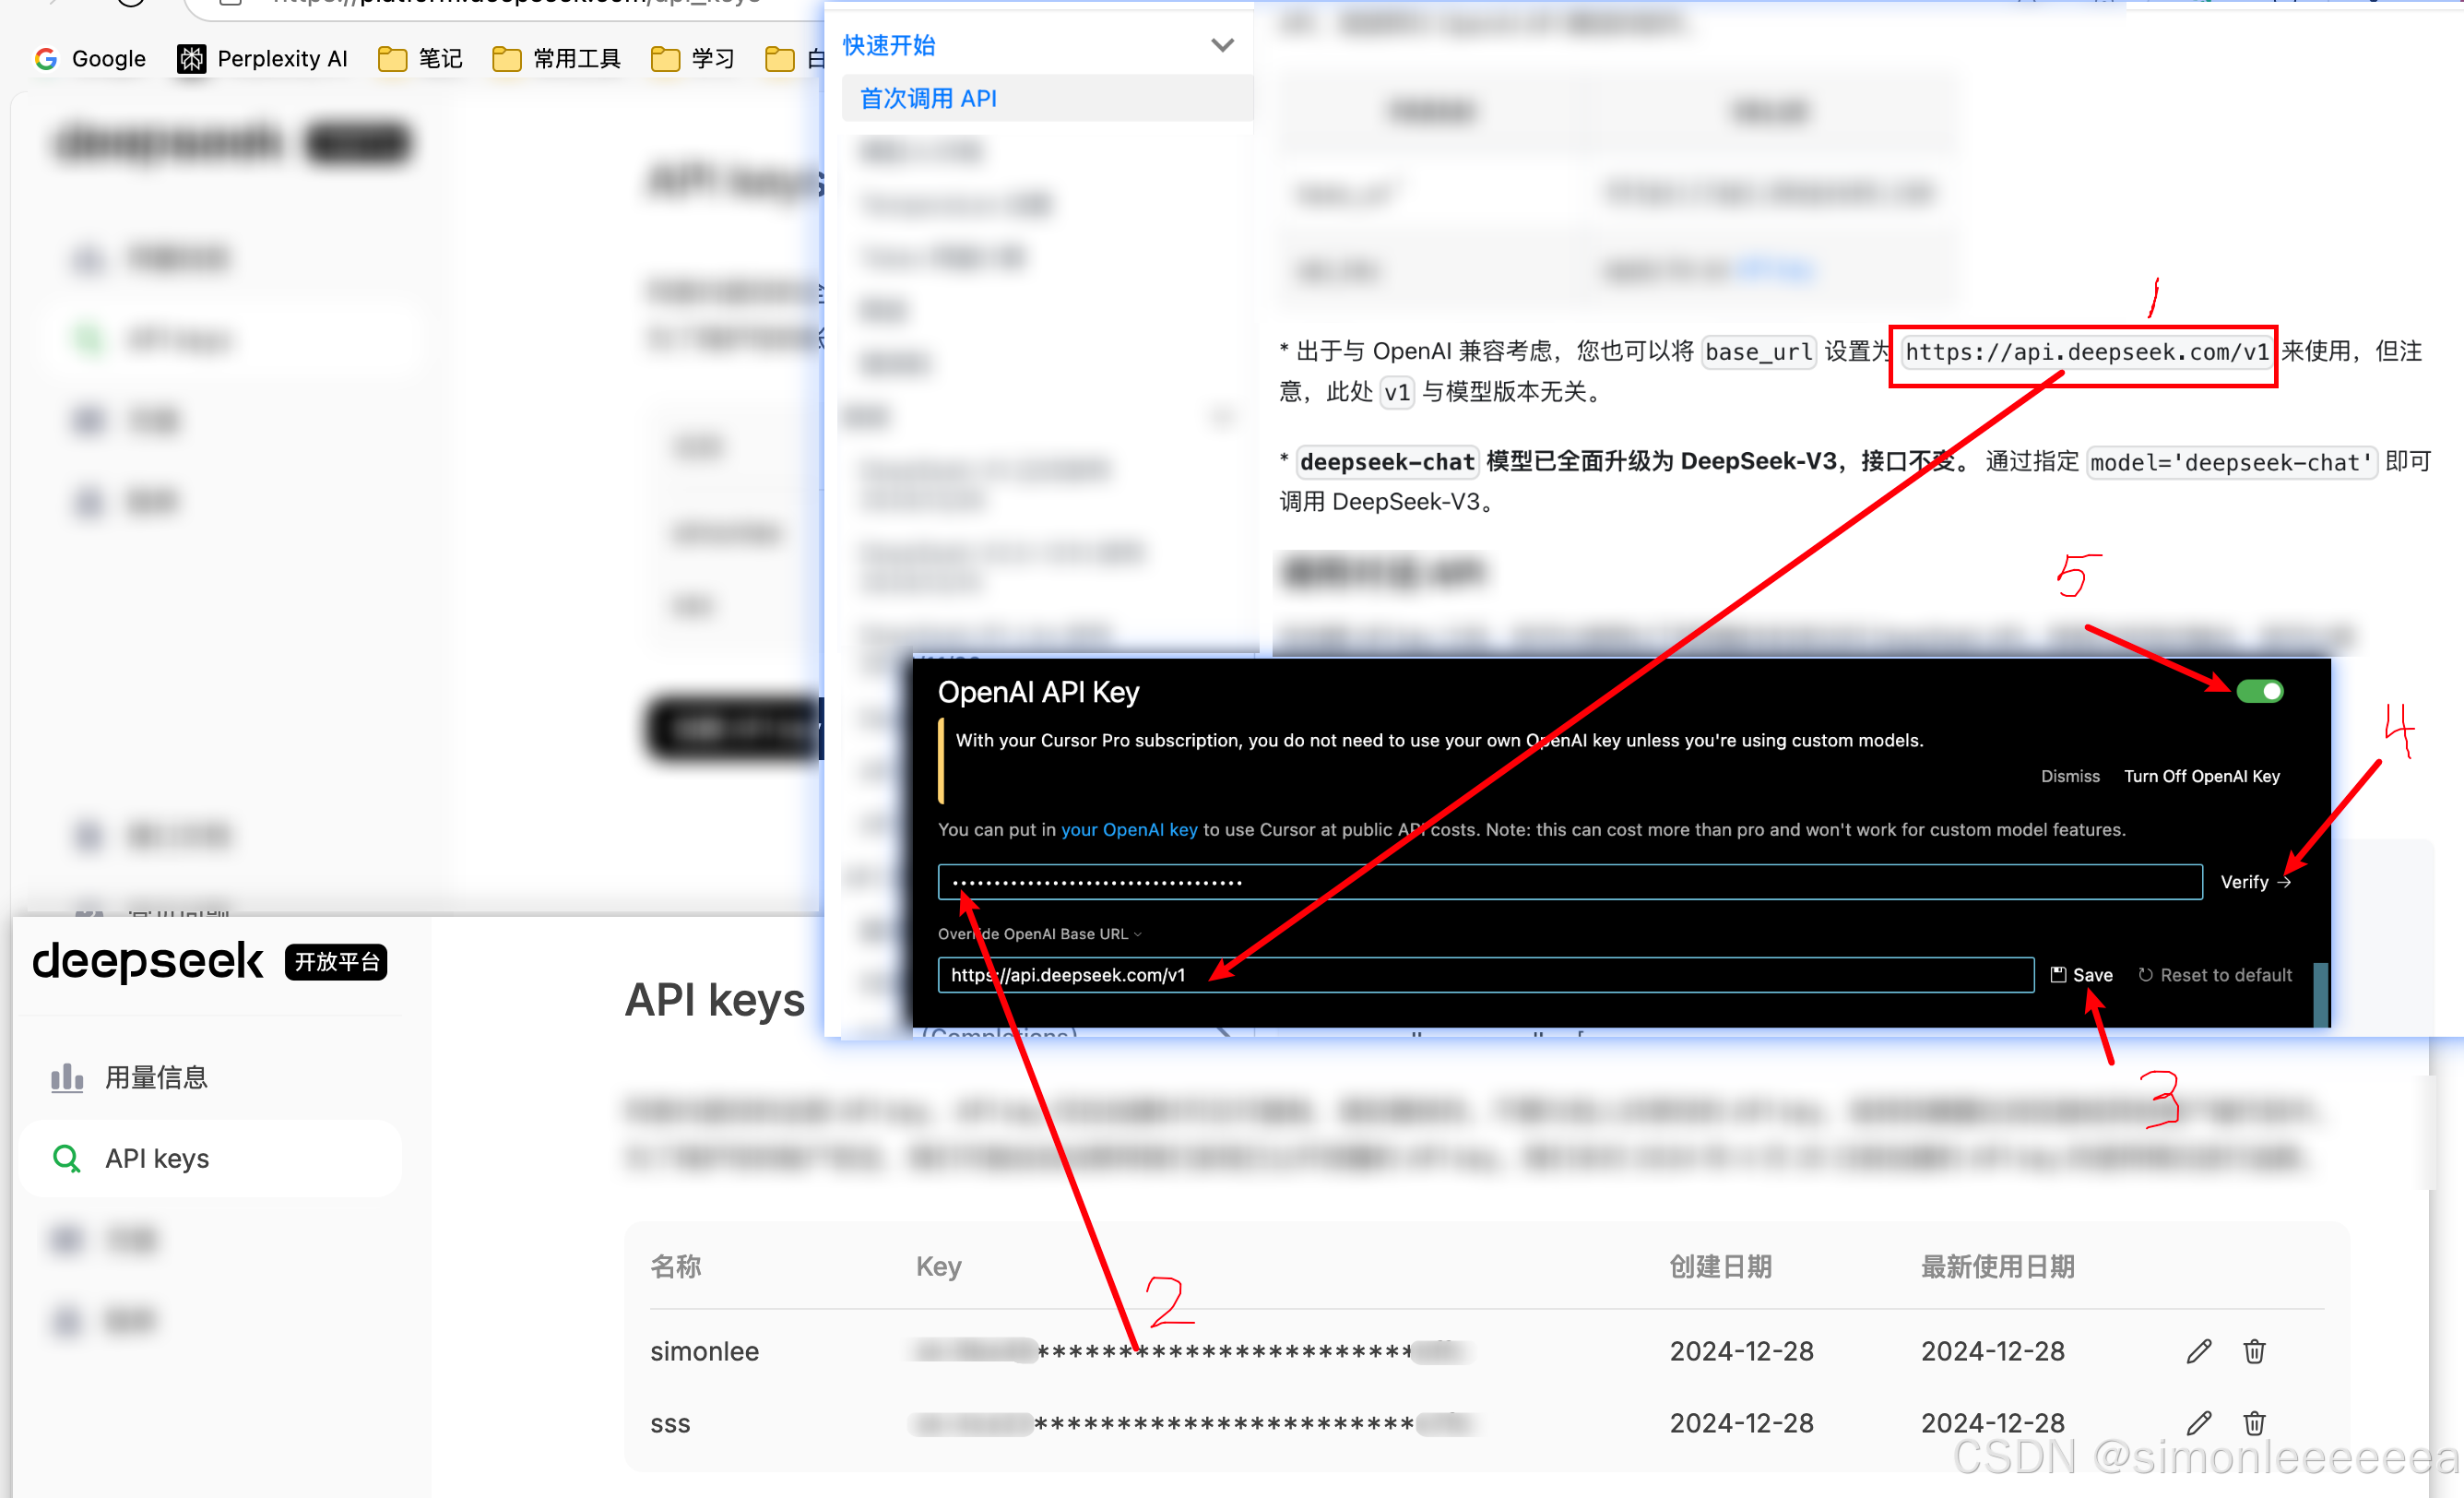Click the API keys magnifier icon in sidebar
The image size is (2464, 1498).
tap(67, 1158)
